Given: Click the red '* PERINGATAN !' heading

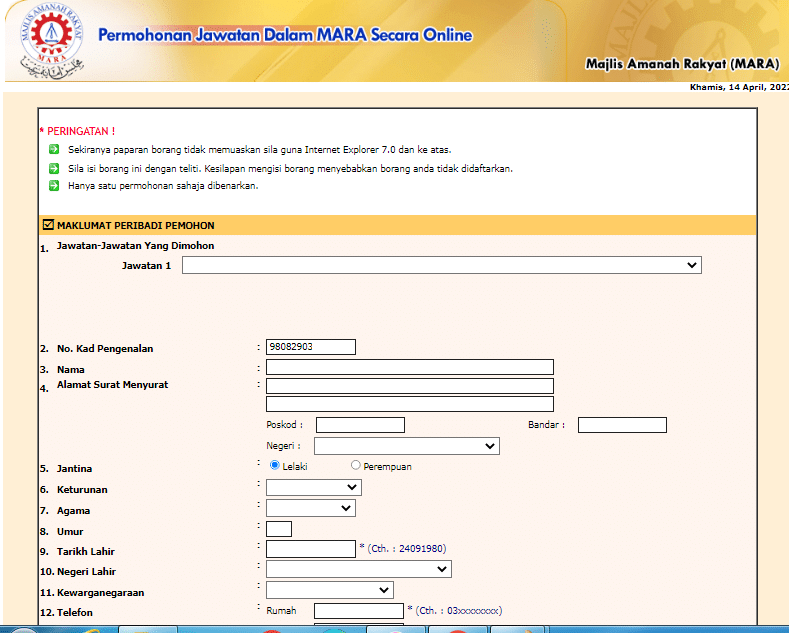Looking at the screenshot, I should coord(77,131).
